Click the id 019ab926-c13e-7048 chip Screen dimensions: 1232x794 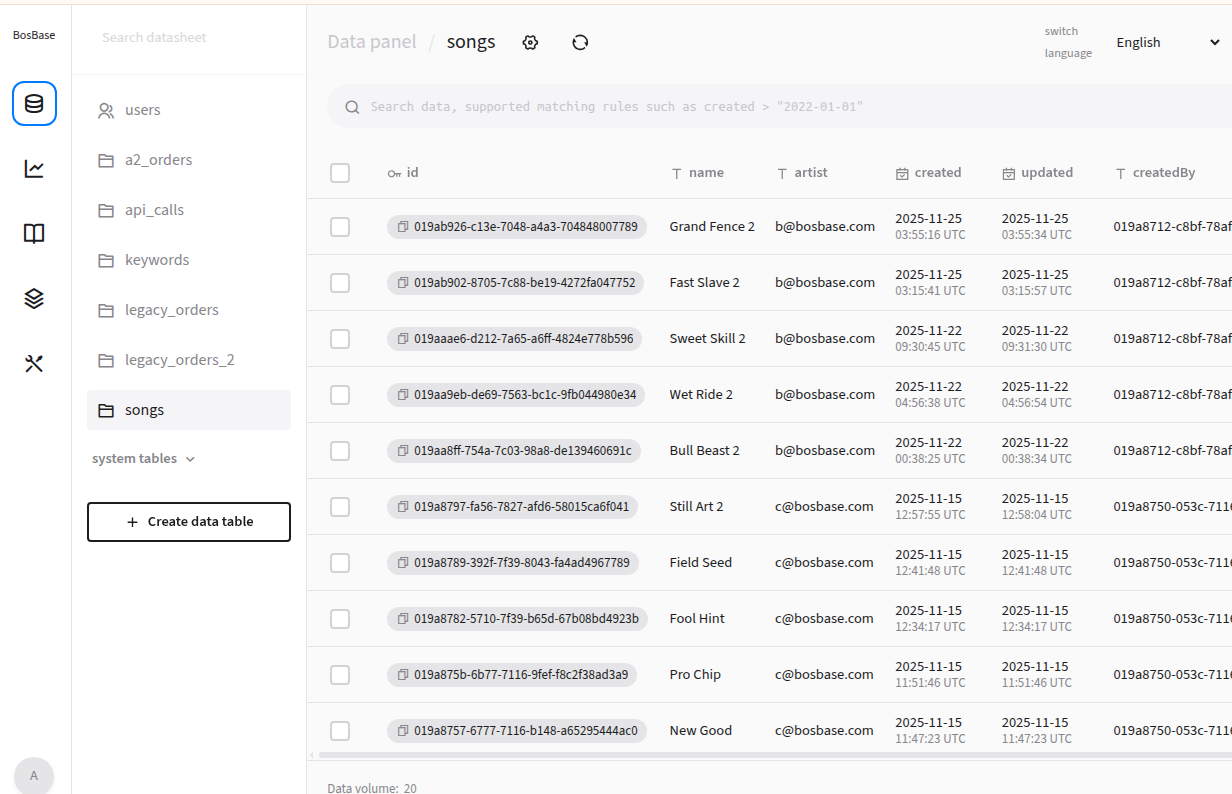point(517,227)
